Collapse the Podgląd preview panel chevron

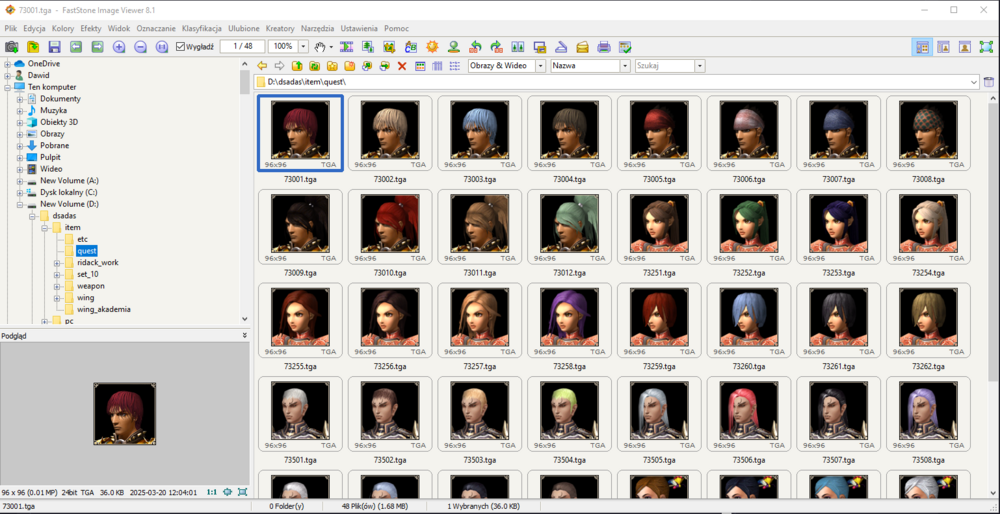245,335
